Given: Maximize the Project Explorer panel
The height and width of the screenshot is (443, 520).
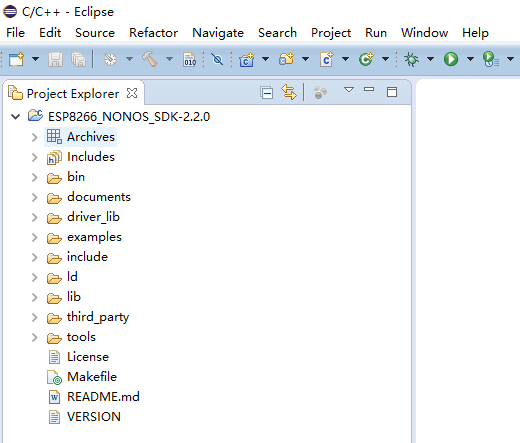Looking at the screenshot, I should point(392,92).
